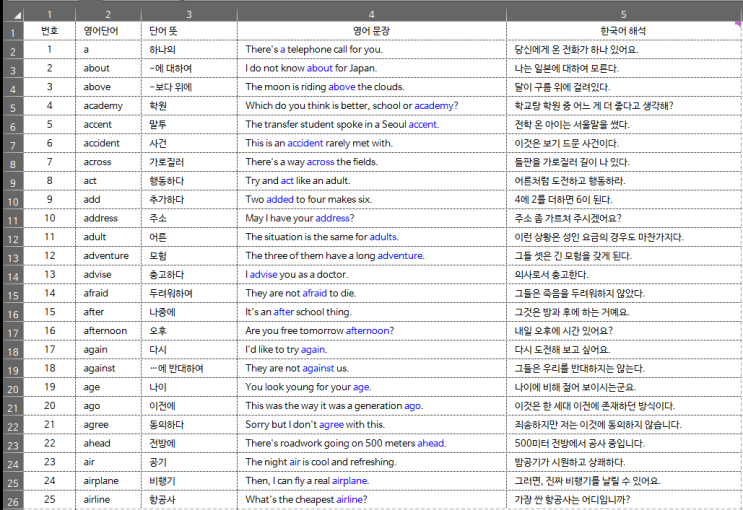Select the word cell 'academy'
Image resolution: width=743 pixels, height=510 pixels.
pos(108,106)
